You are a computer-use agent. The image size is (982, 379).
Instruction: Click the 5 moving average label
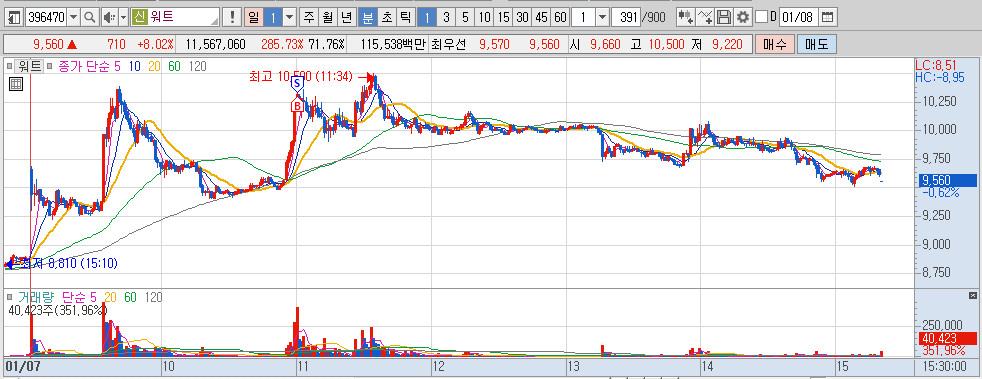(x=117, y=66)
